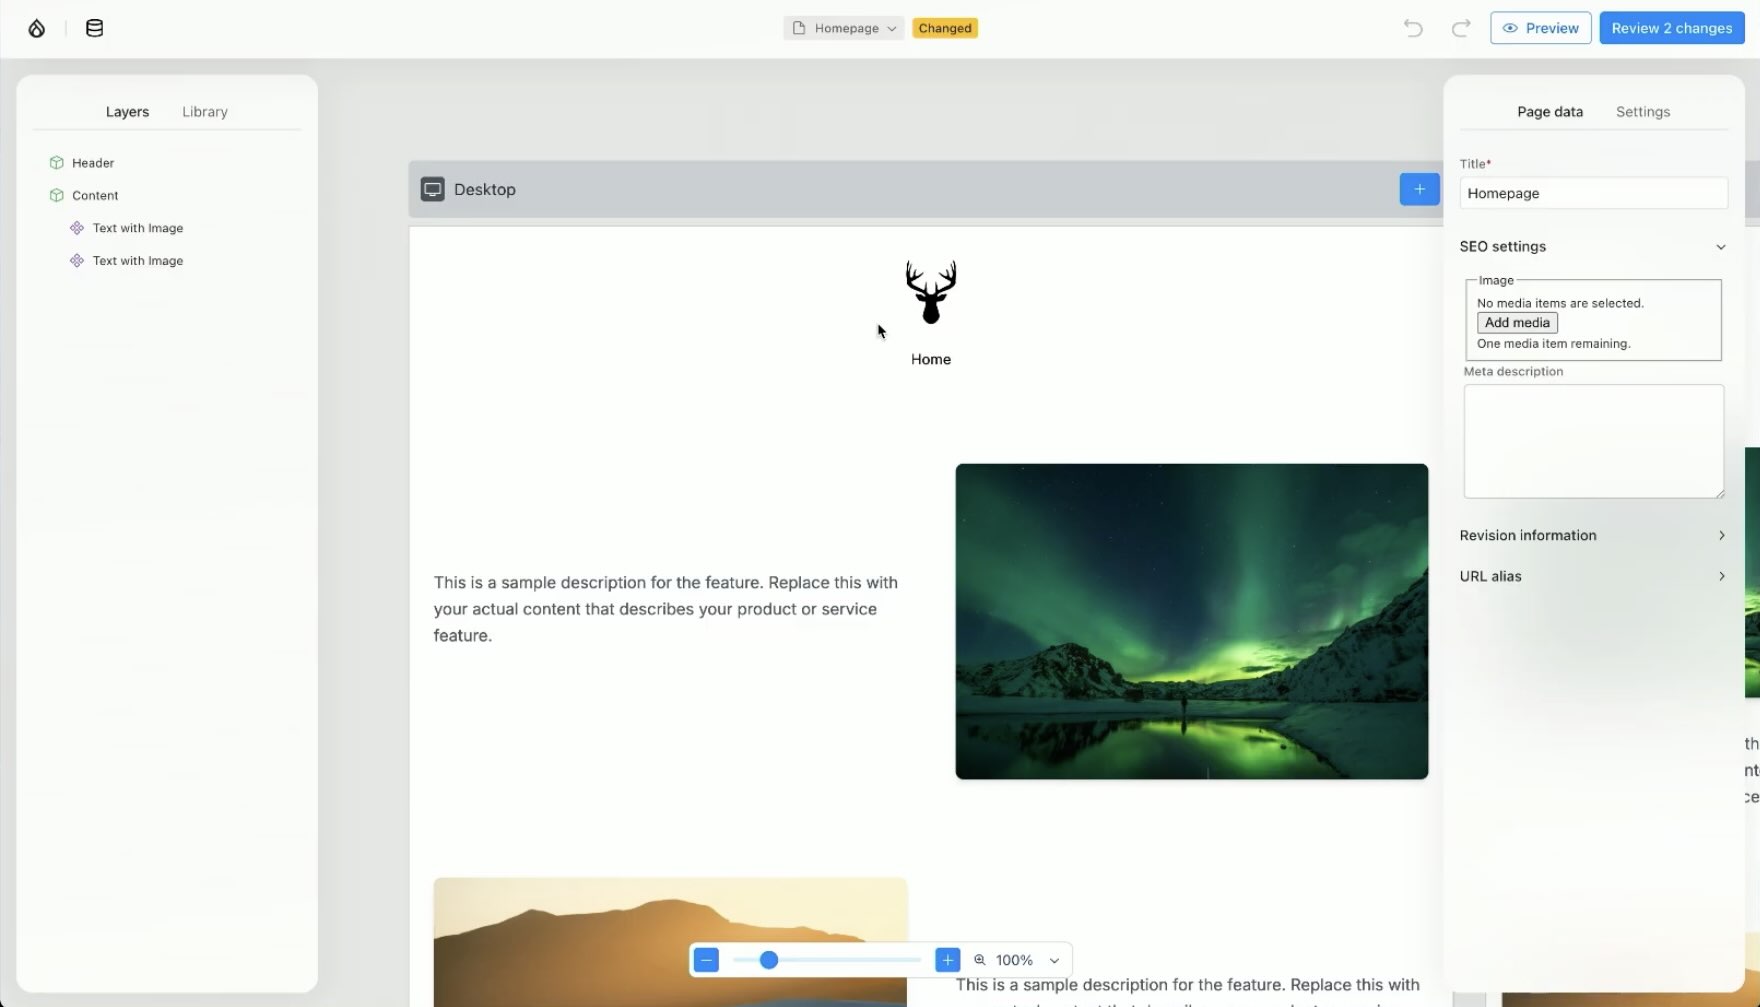Image resolution: width=1760 pixels, height=1007 pixels.
Task: Click the blue plus button beside Desktop
Action: tap(1419, 189)
